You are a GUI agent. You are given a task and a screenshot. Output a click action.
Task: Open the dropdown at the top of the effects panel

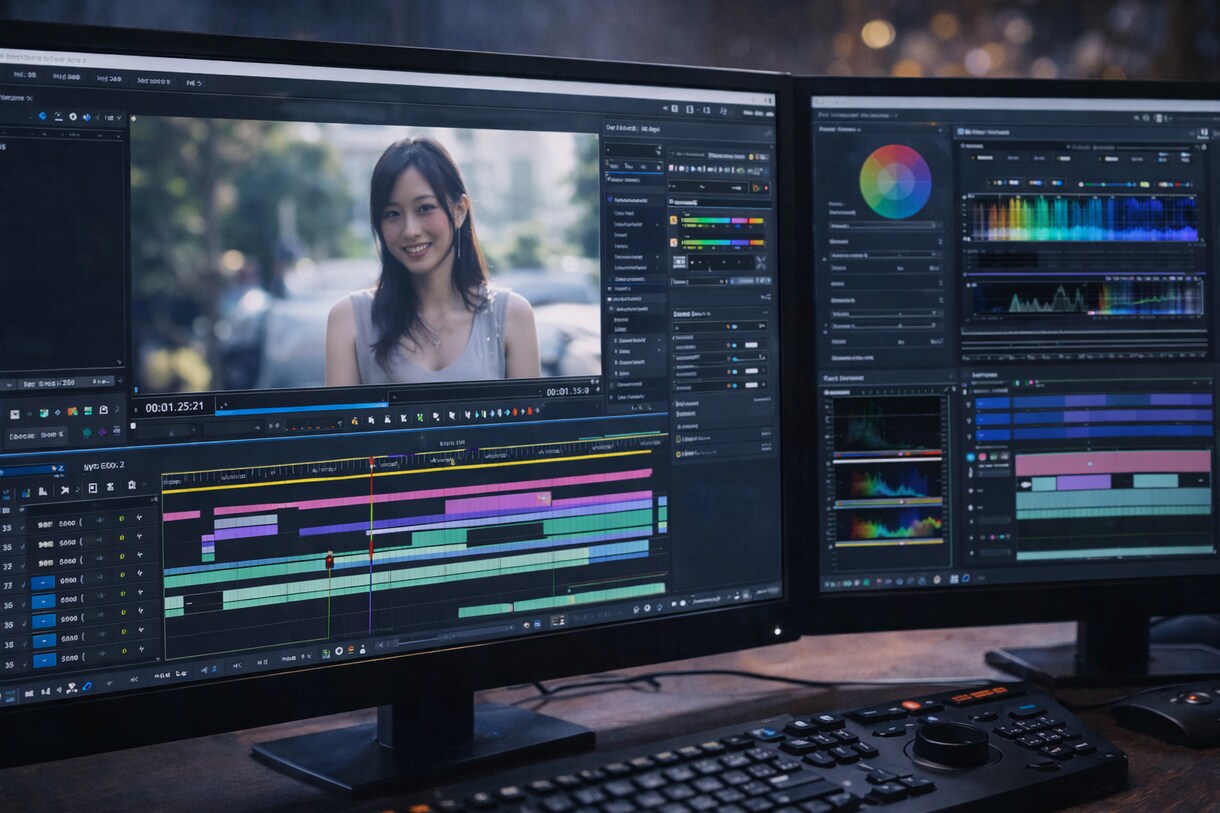(635, 150)
